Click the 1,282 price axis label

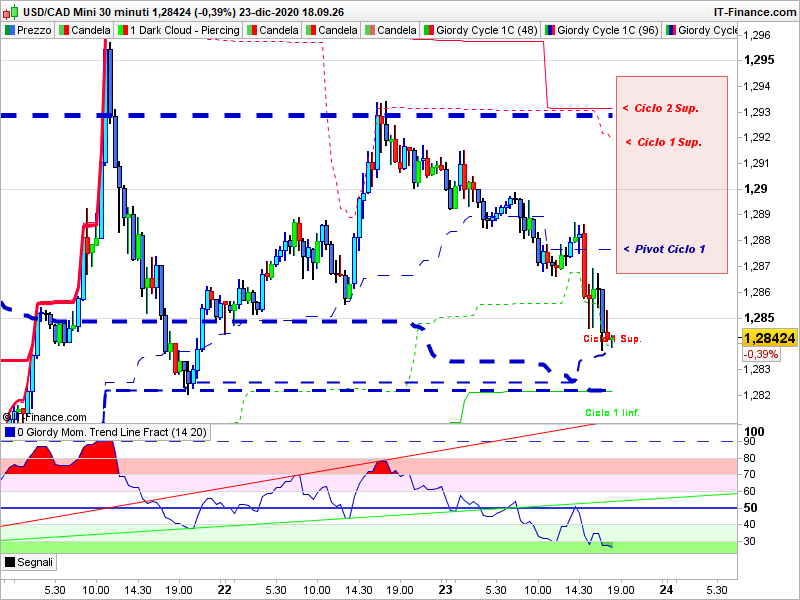tap(757, 395)
